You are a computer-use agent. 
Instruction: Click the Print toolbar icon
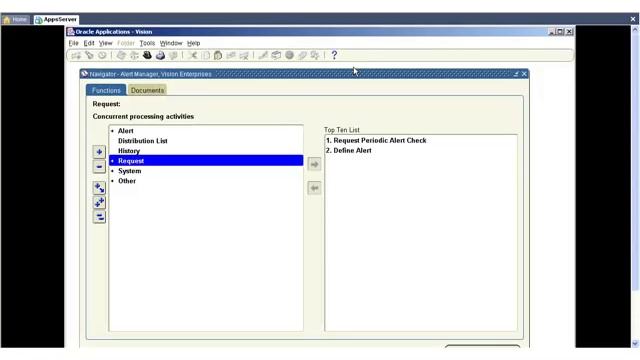[160, 56]
